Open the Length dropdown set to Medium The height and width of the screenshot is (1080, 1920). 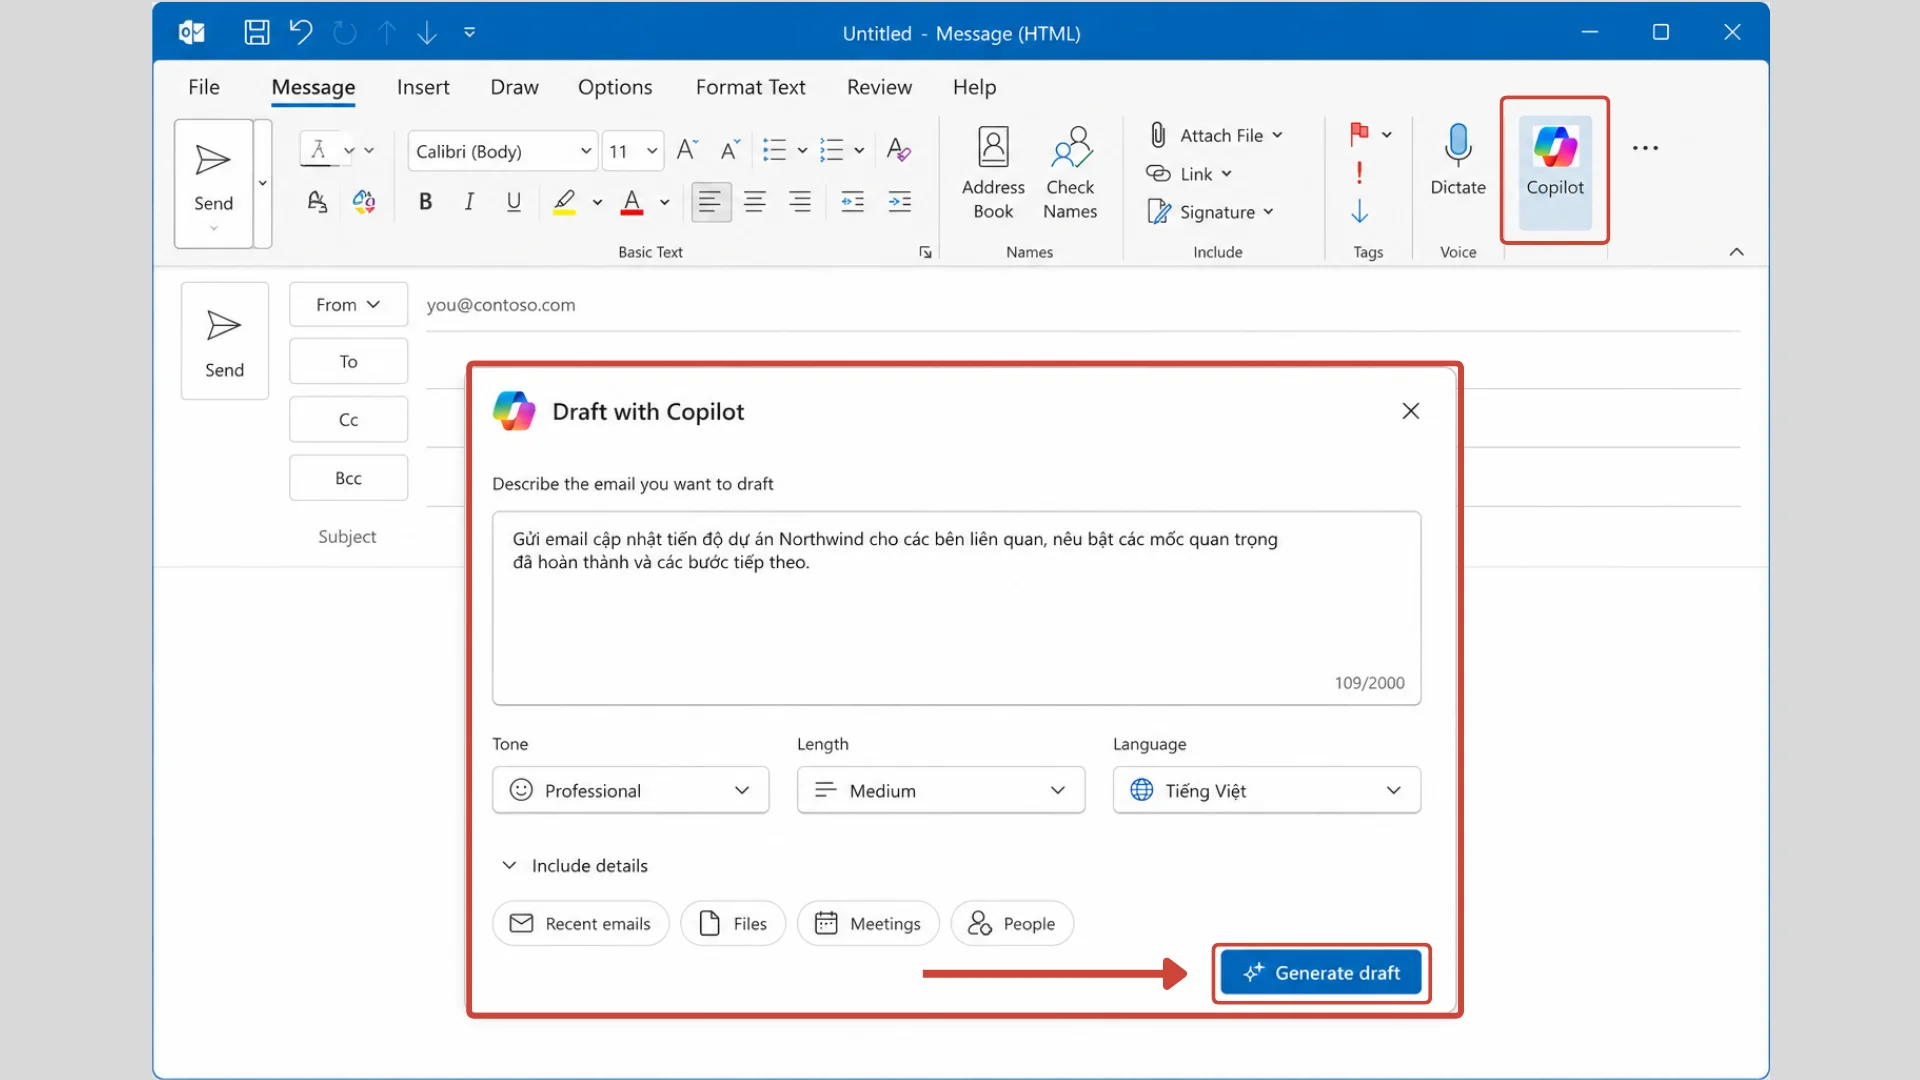[x=940, y=790]
